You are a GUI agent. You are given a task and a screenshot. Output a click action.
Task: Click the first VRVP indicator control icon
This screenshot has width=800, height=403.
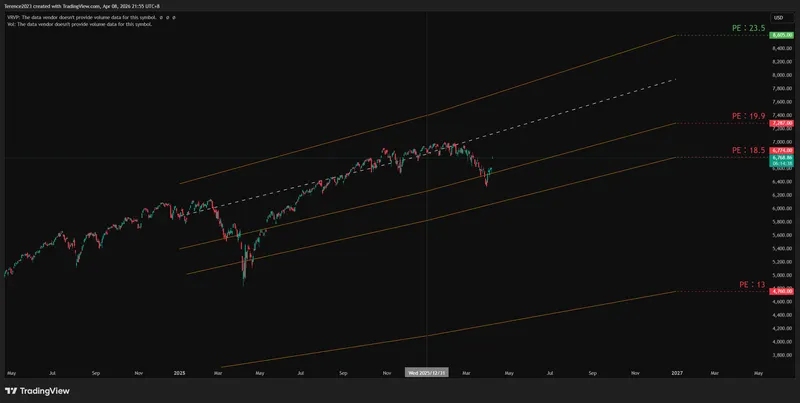(x=162, y=17)
